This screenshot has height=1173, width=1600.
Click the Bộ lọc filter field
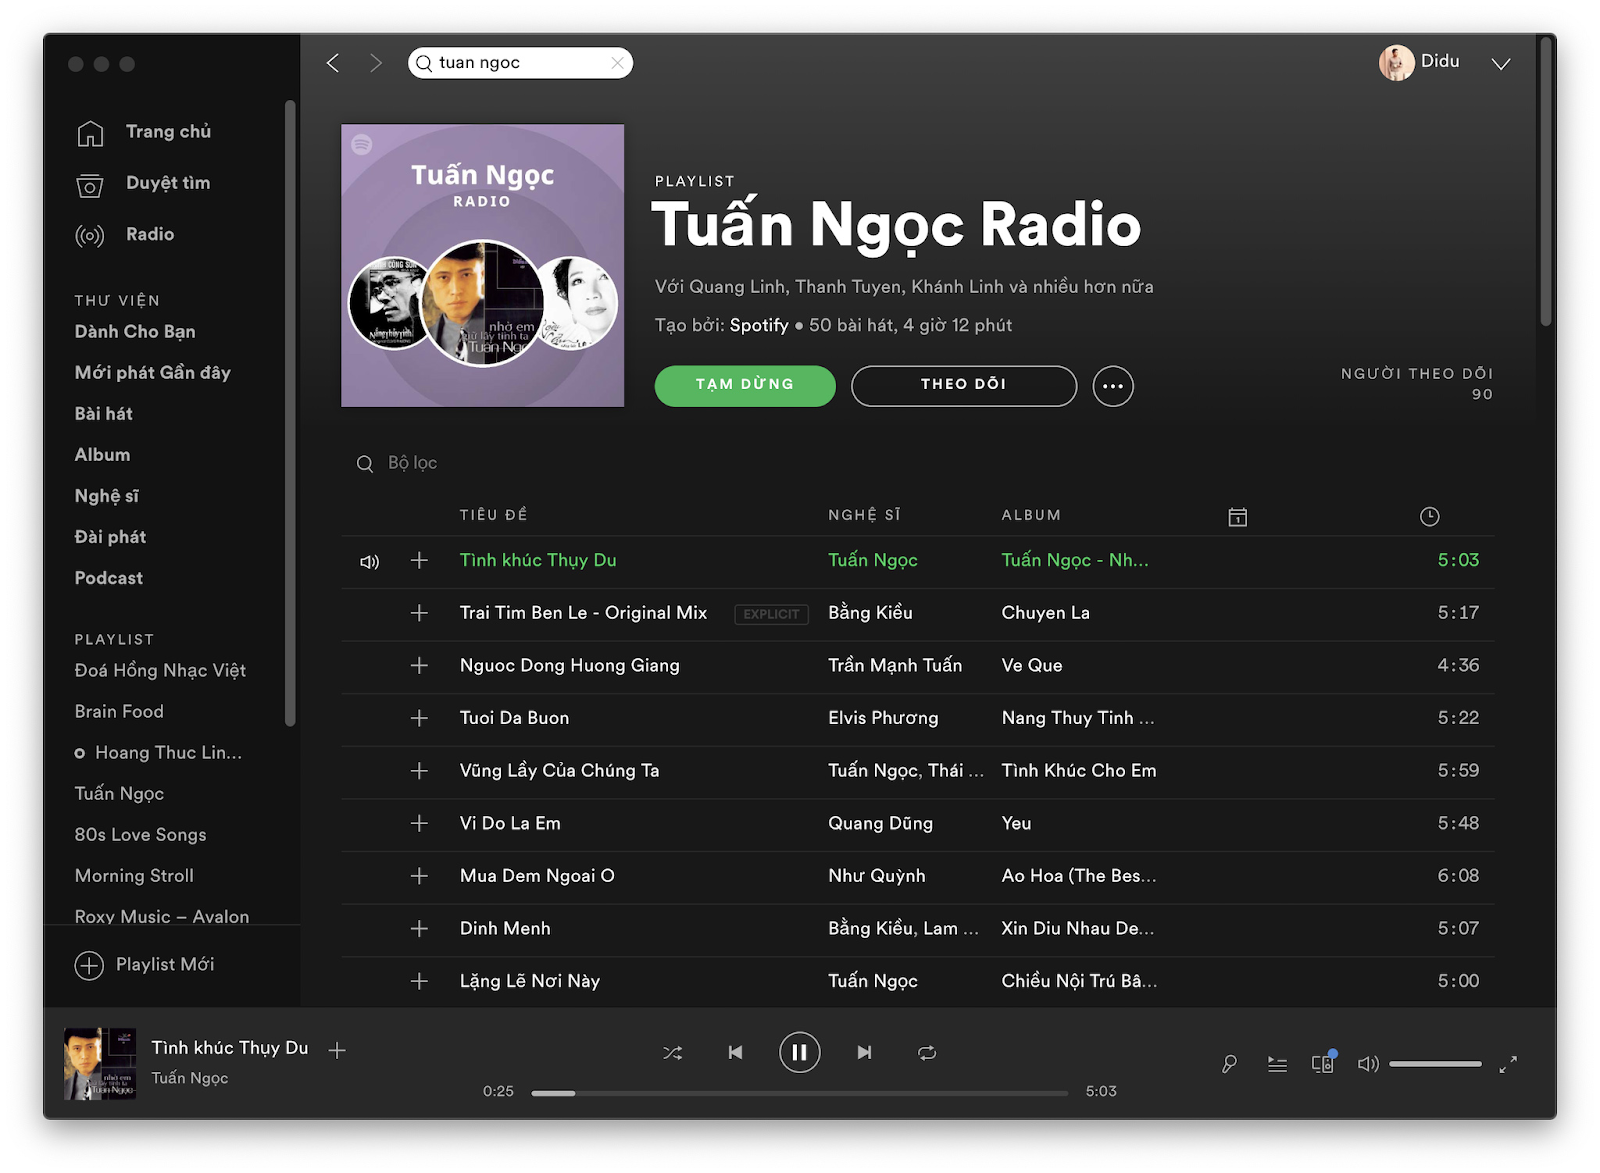point(412,463)
